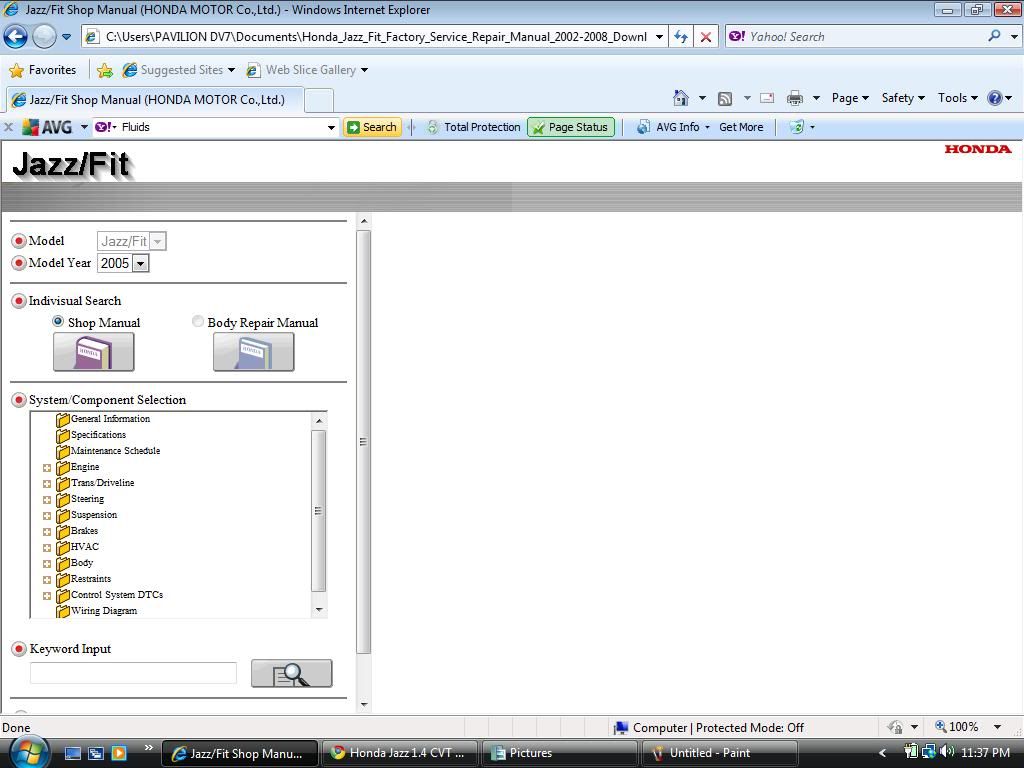Open the Suggested Sites link
Viewport: 1024px width, 768px height.
179,70
